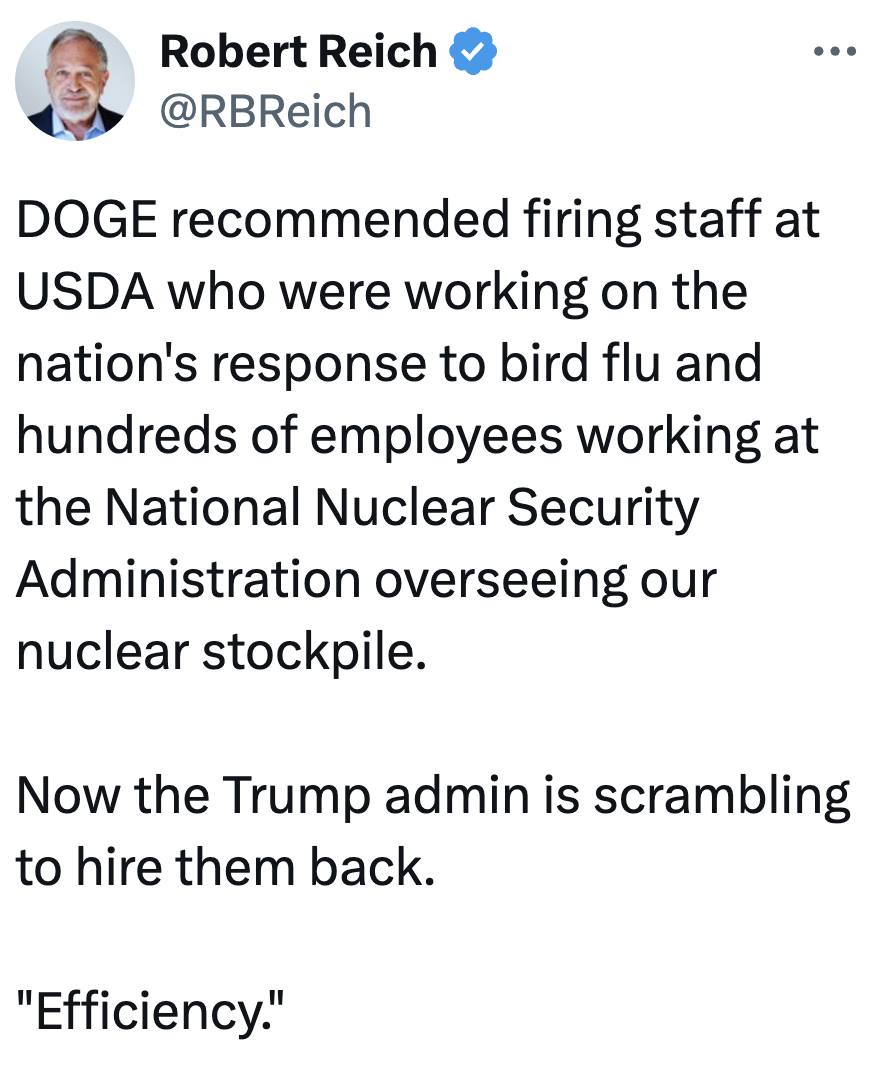Open the @RBReich handle link
The width and height of the screenshot is (892, 1066).
pyautogui.click(x=265, y=111)
